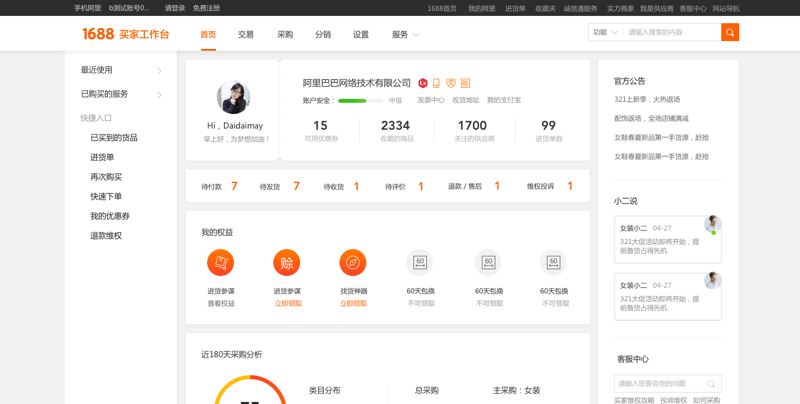This screenshot has width=800, height=404.
Task: Open 已买到的货品 quick link
Action: [x=114, y=138]
